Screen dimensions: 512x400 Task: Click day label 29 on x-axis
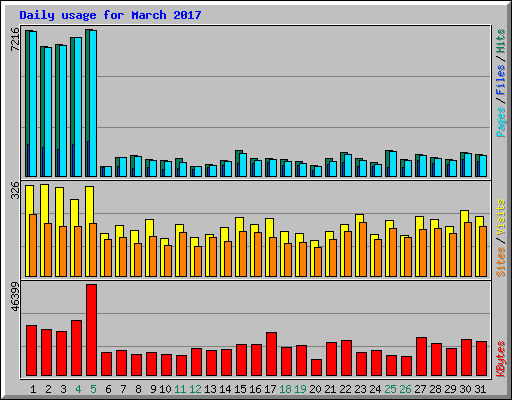click(x=450, y=389)
